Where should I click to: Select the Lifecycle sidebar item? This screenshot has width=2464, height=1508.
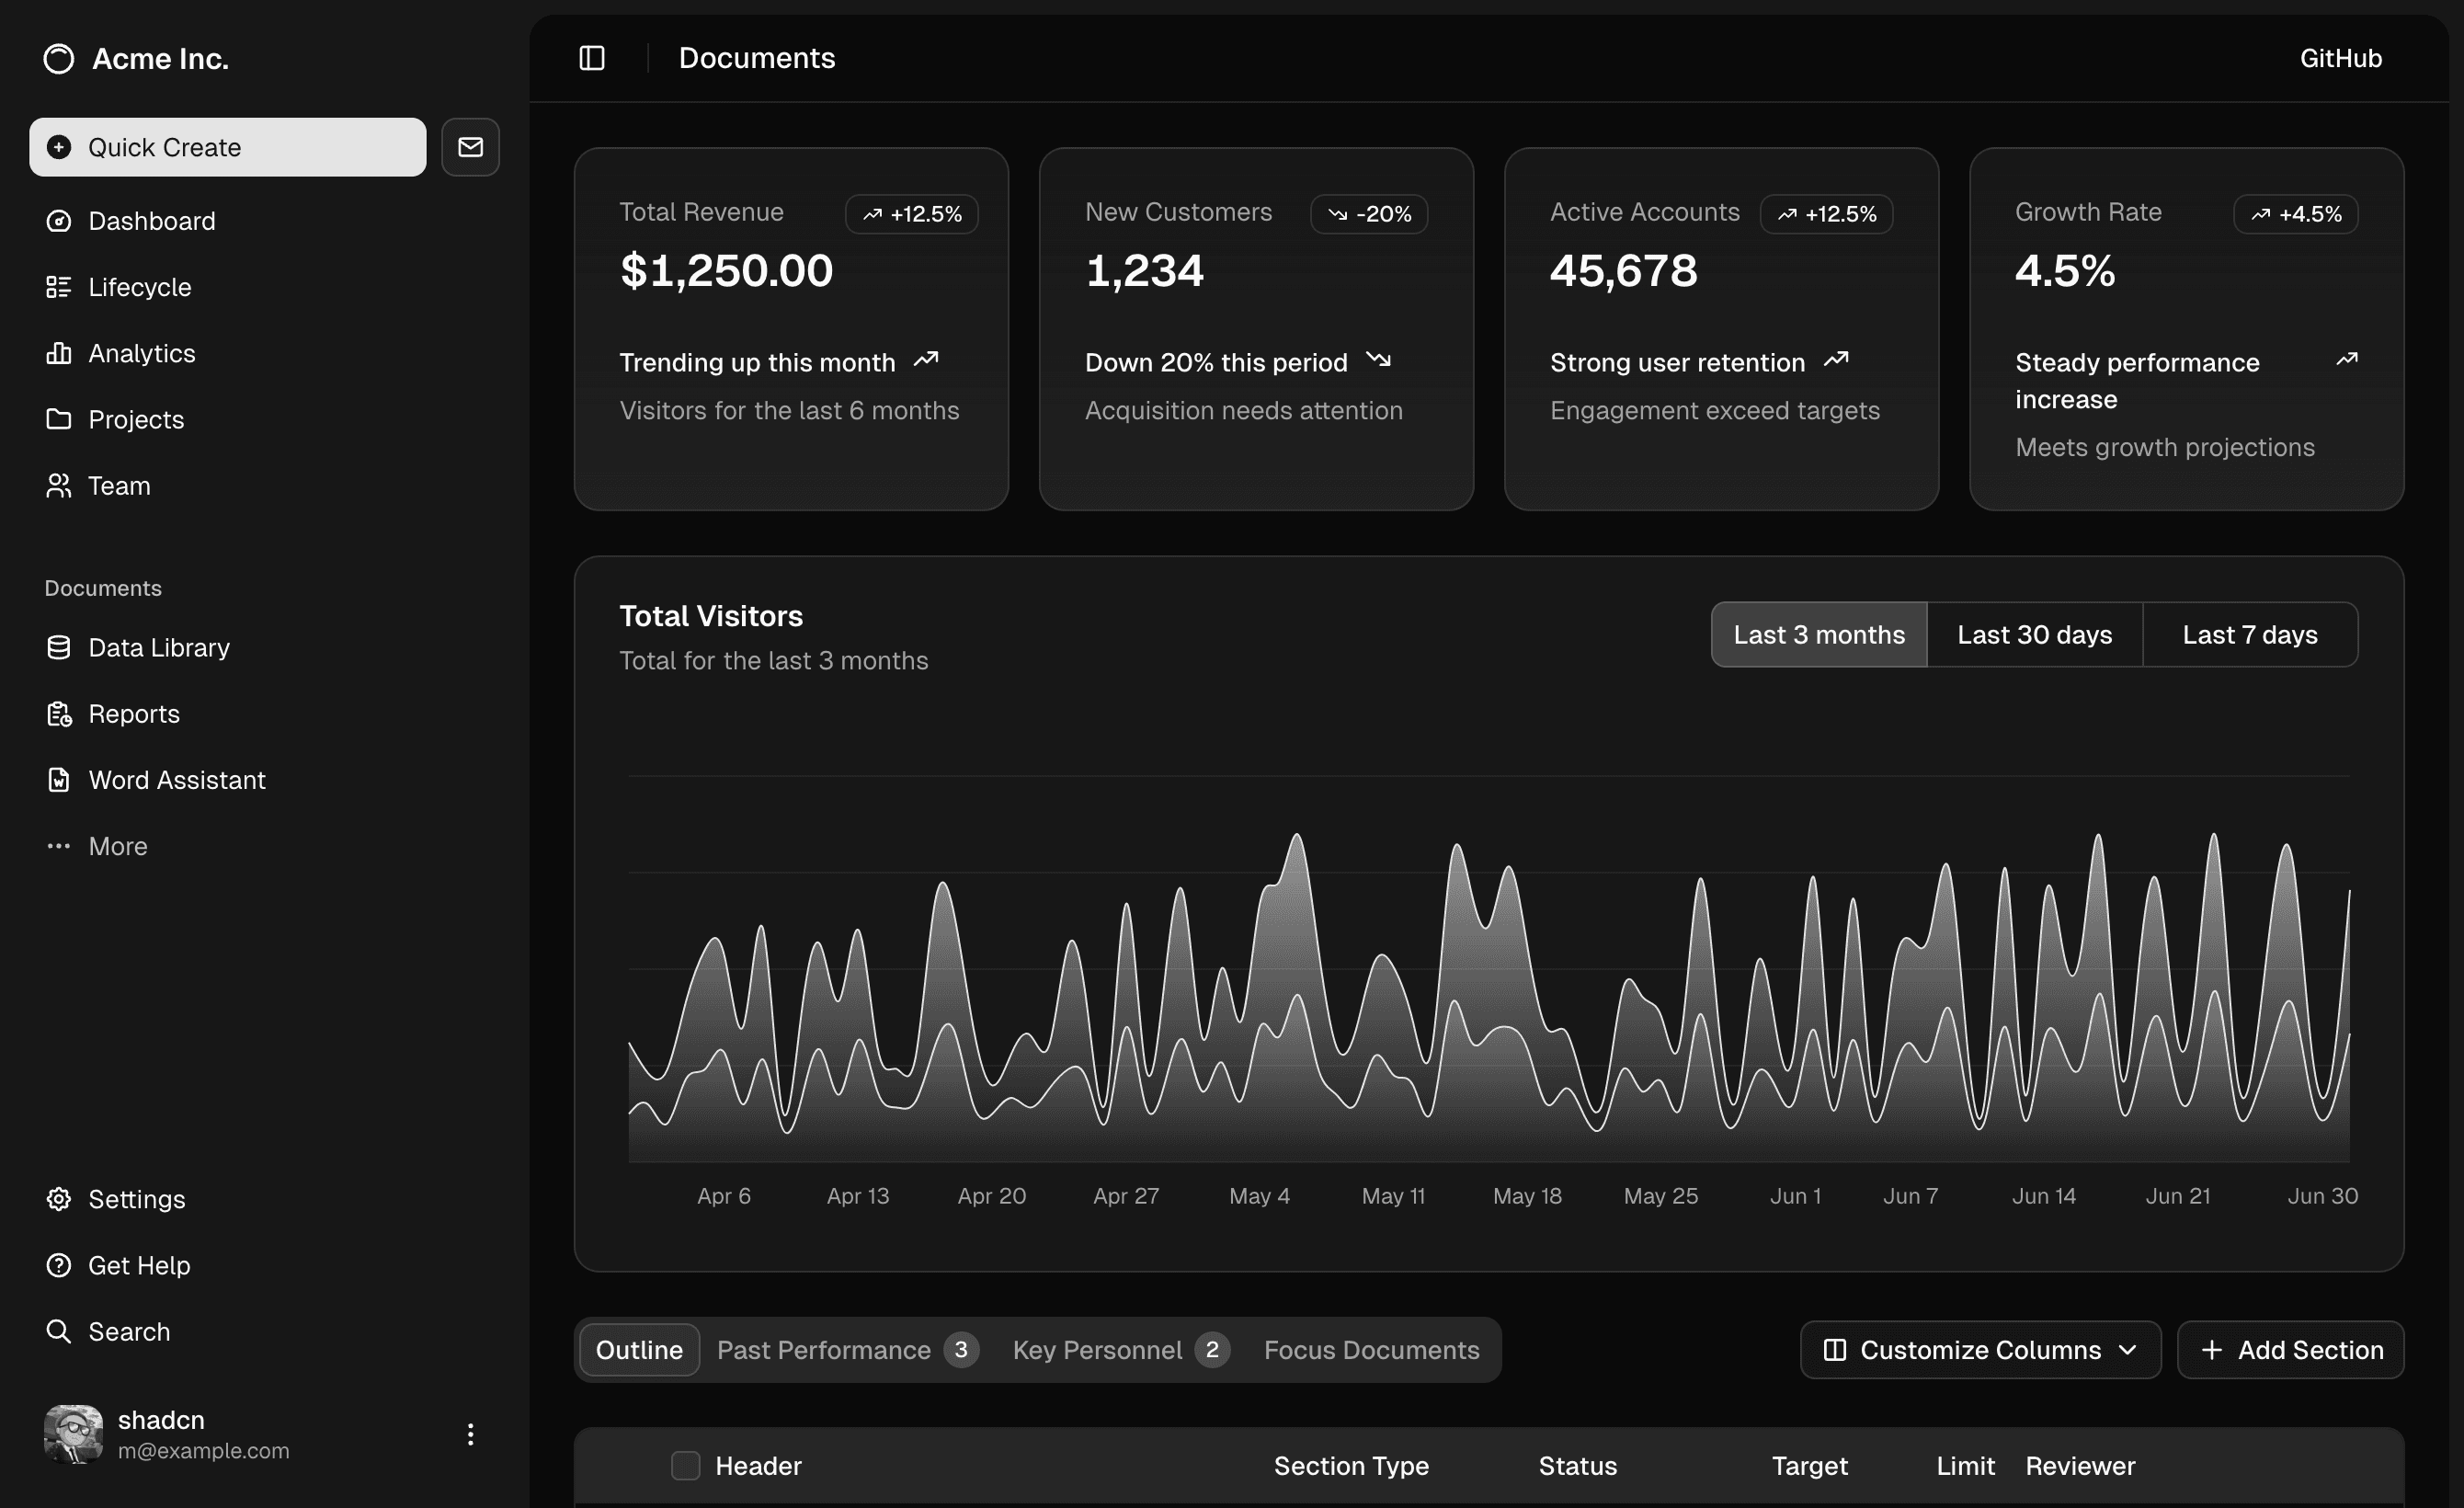pos(140,287)
